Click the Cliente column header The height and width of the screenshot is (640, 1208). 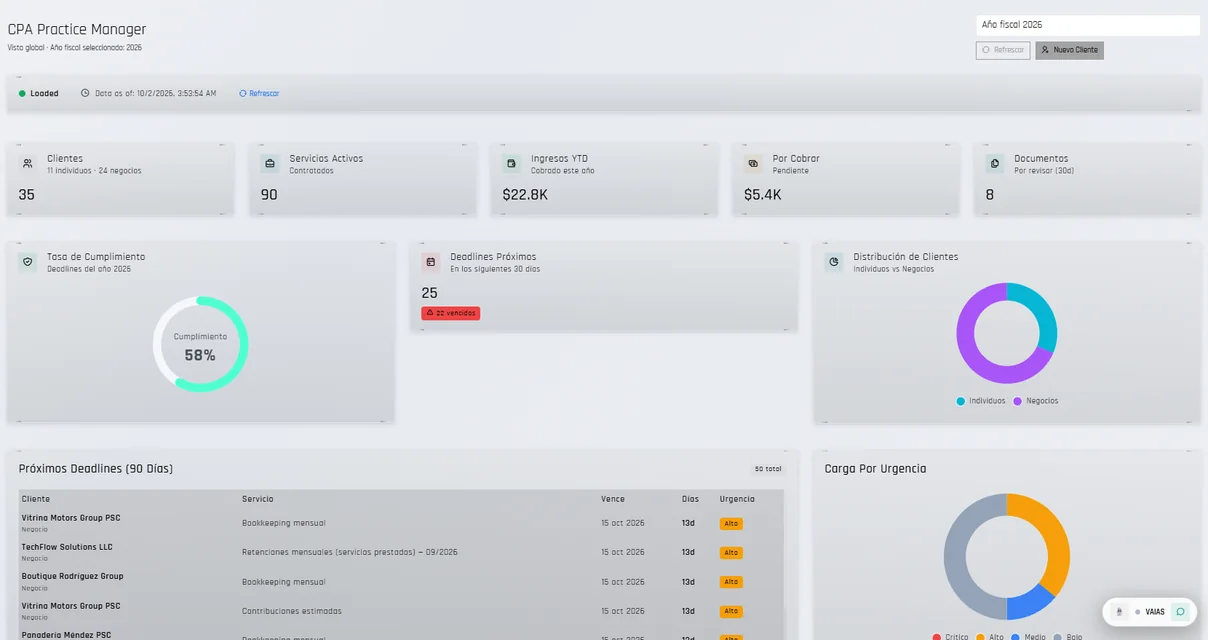point(36,499)
